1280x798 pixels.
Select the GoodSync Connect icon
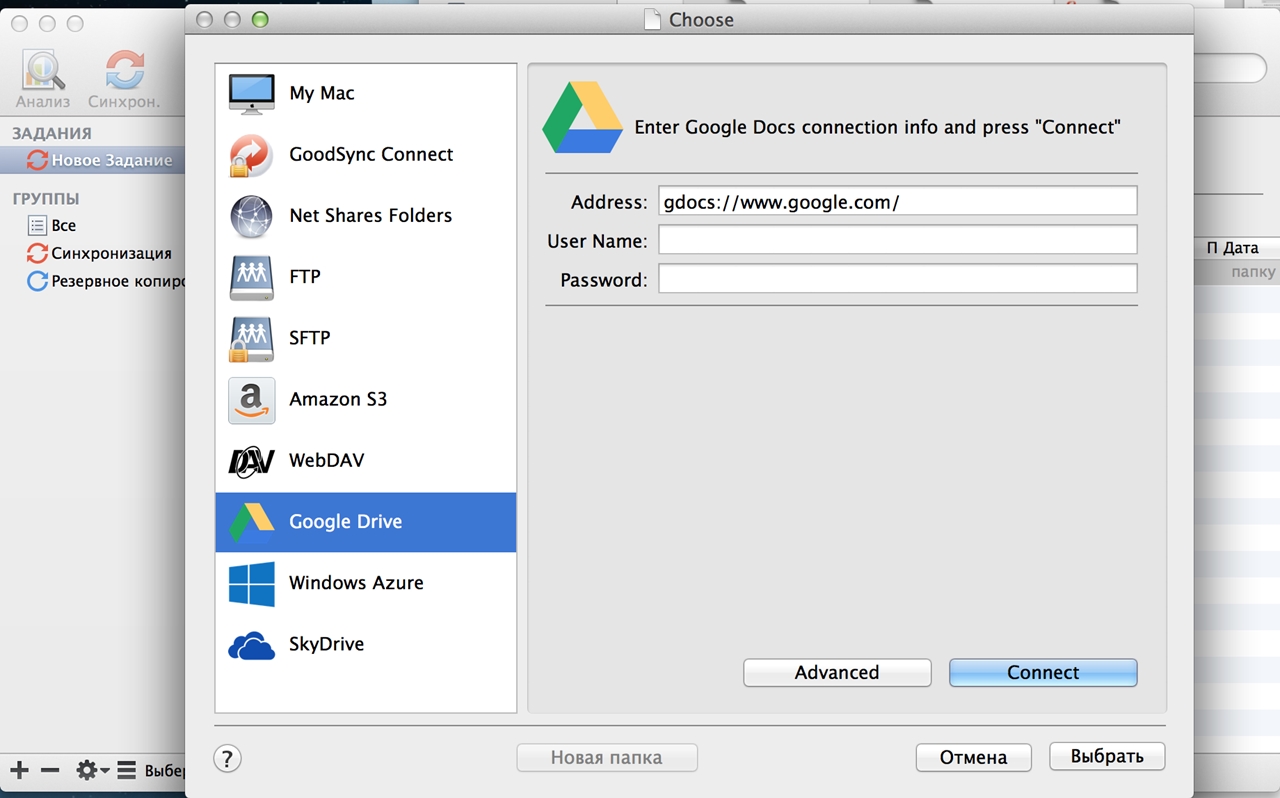(x=251, y=155)
